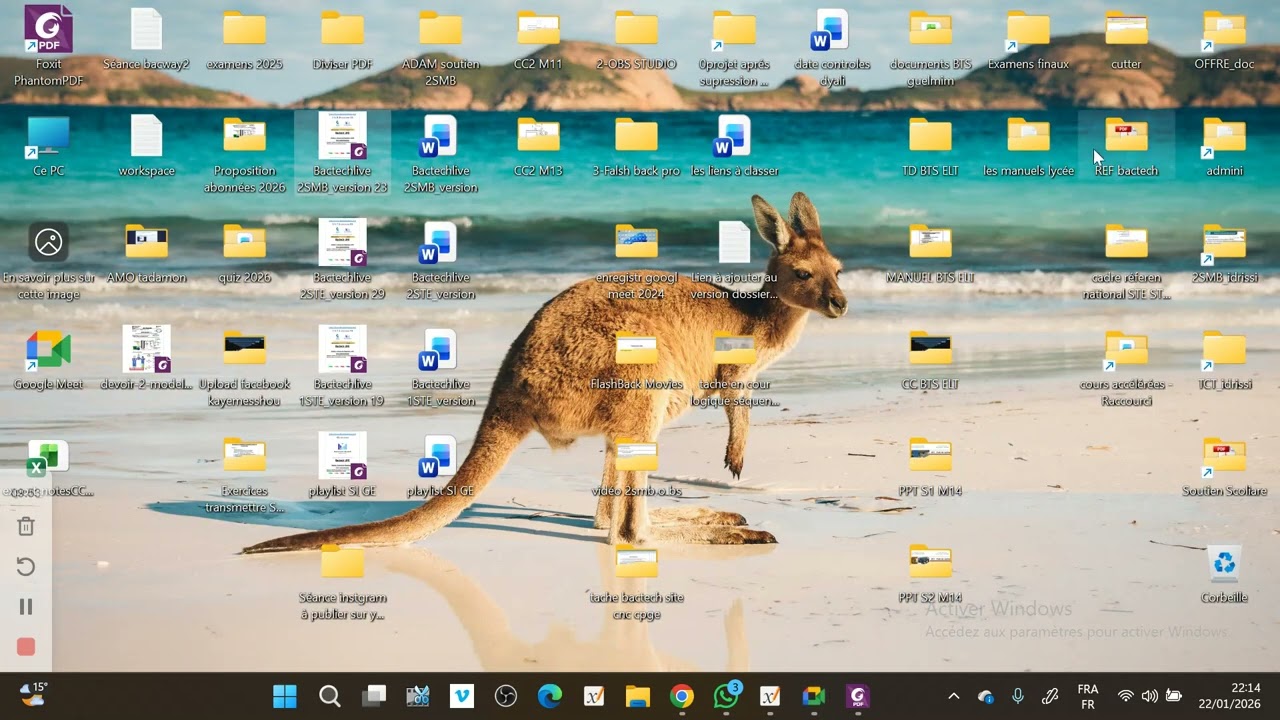Select the FlashBack Movies folder
Screen dimensions: 1280x720
(x=636, y=359)
